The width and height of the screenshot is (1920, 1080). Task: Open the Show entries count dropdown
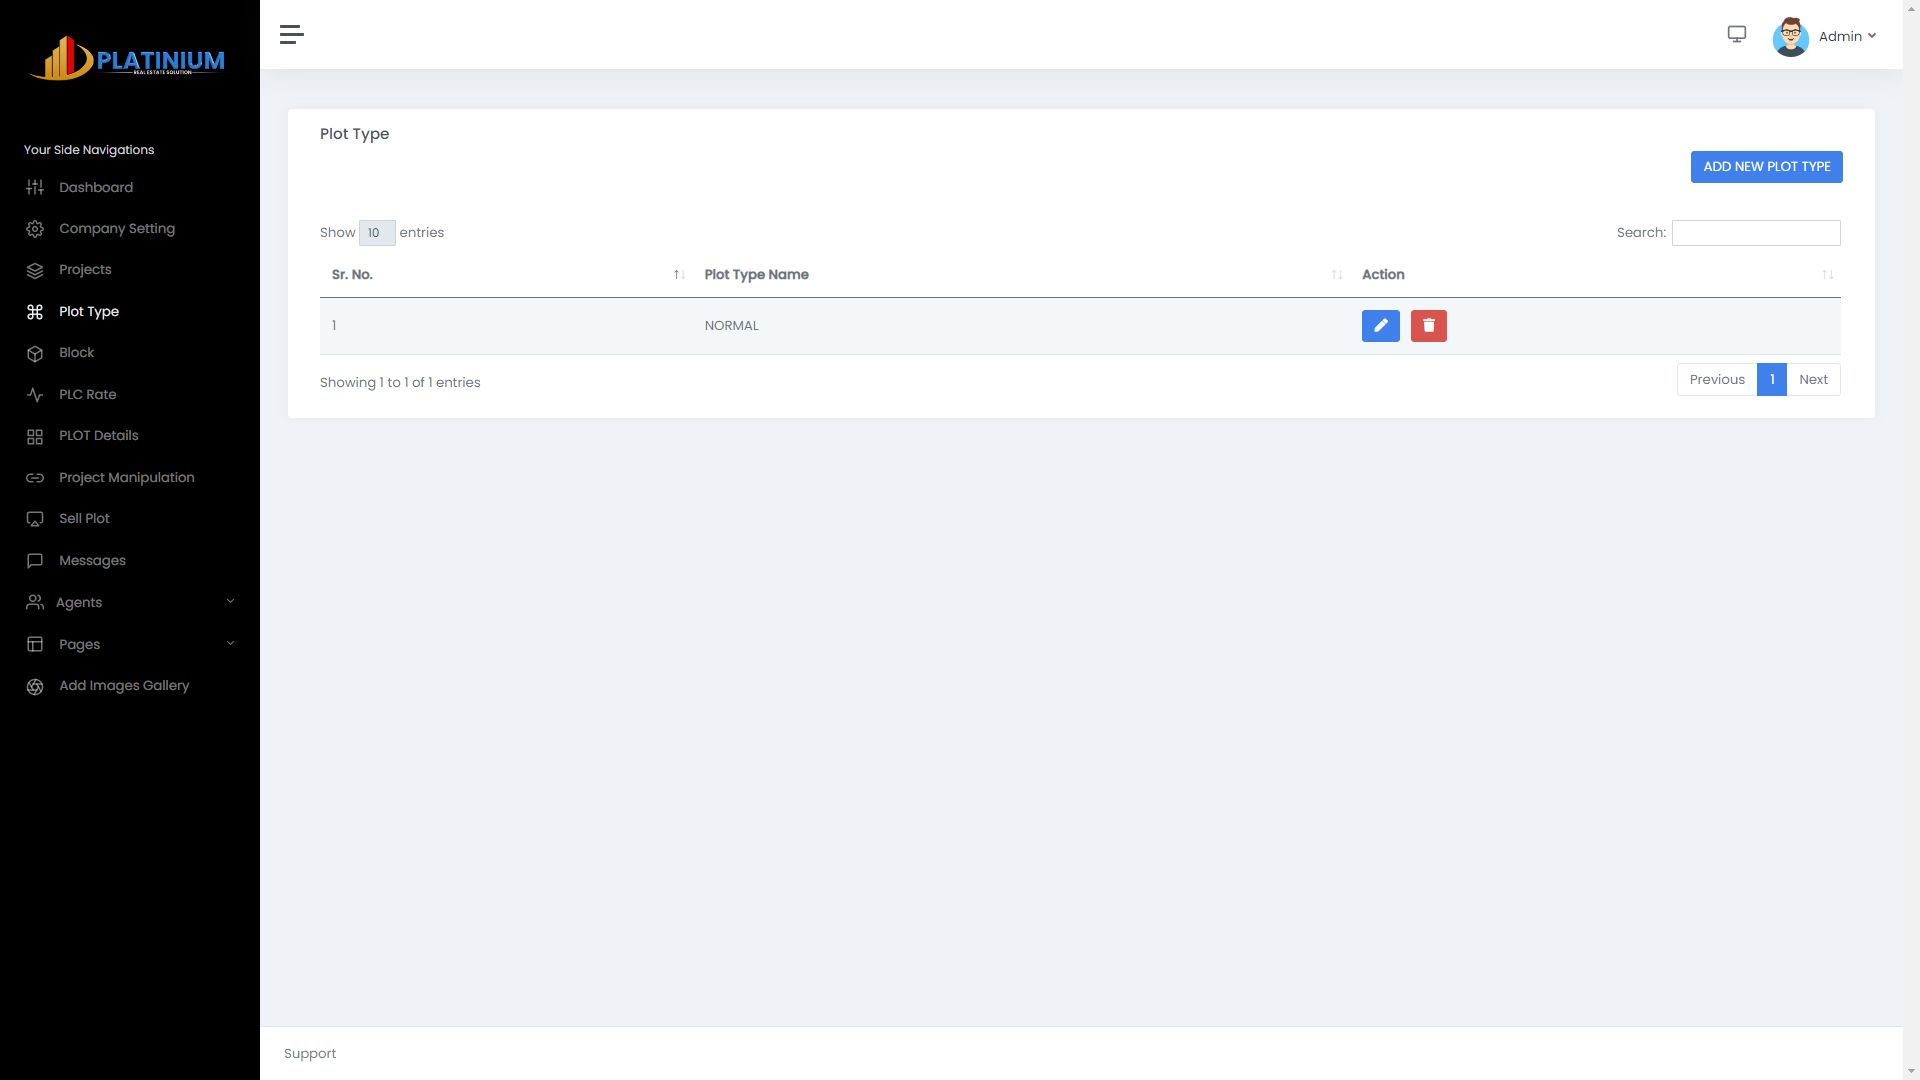[x=377, y=233]
